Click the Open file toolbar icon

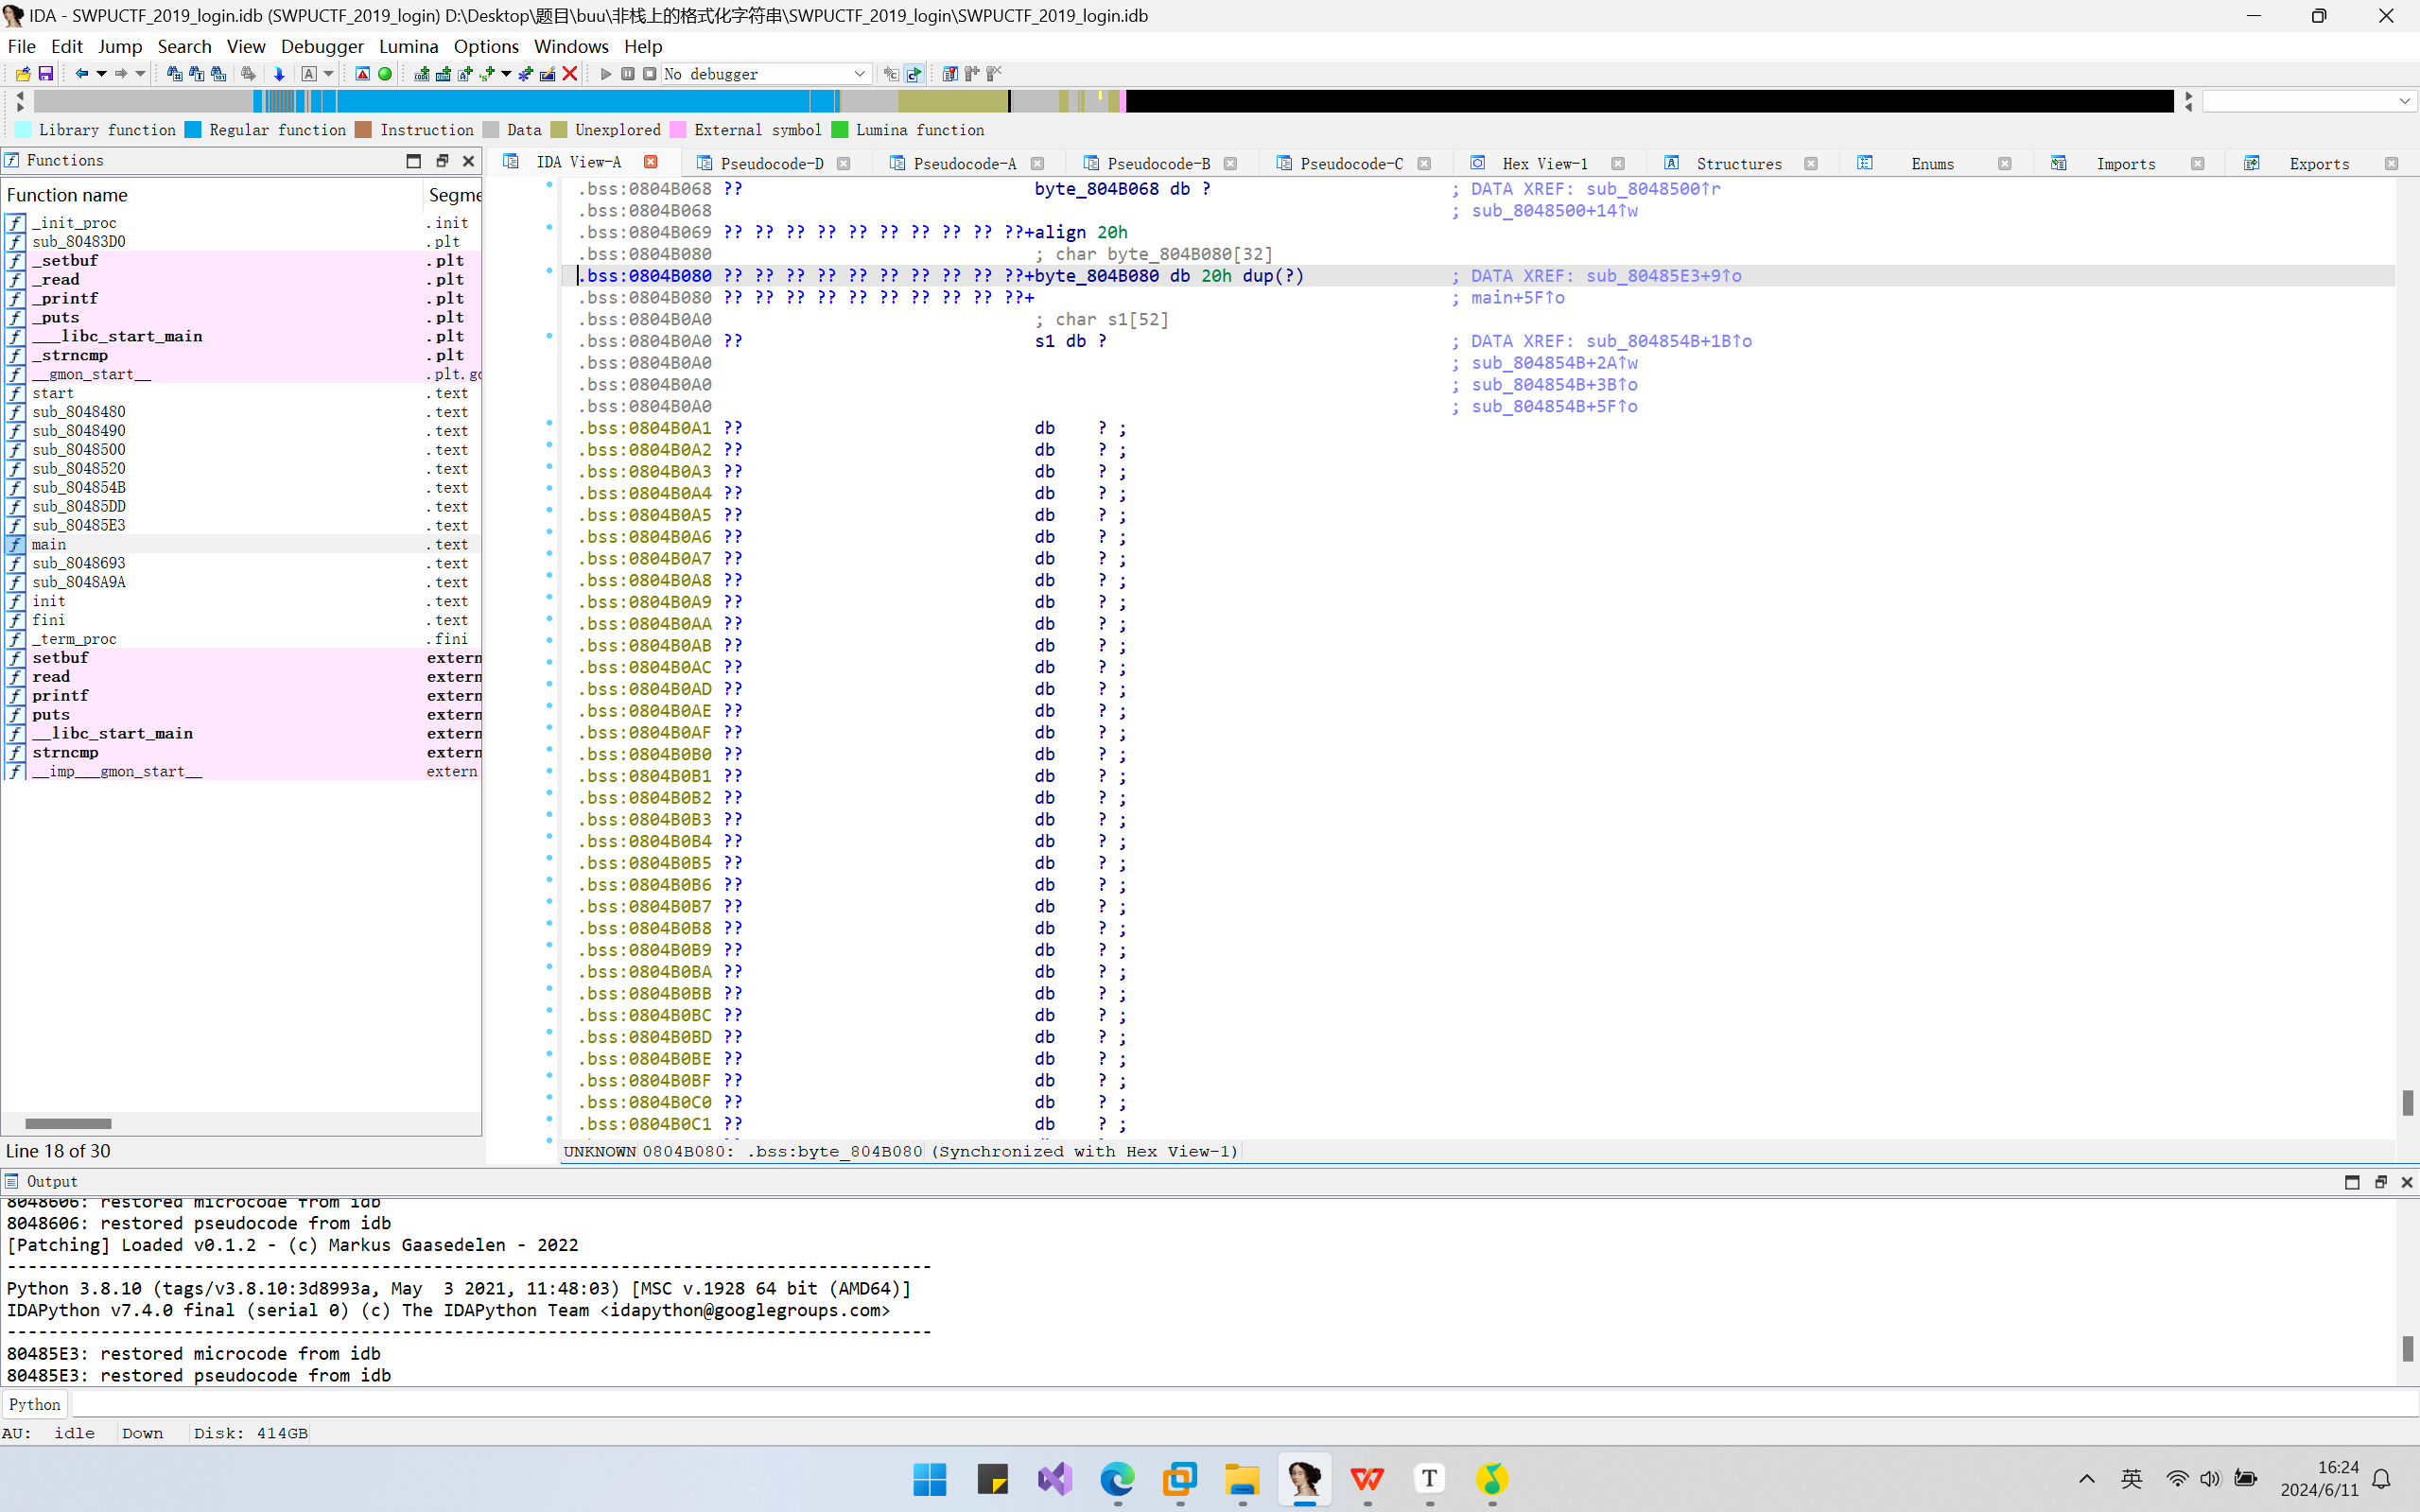(23, 74)
